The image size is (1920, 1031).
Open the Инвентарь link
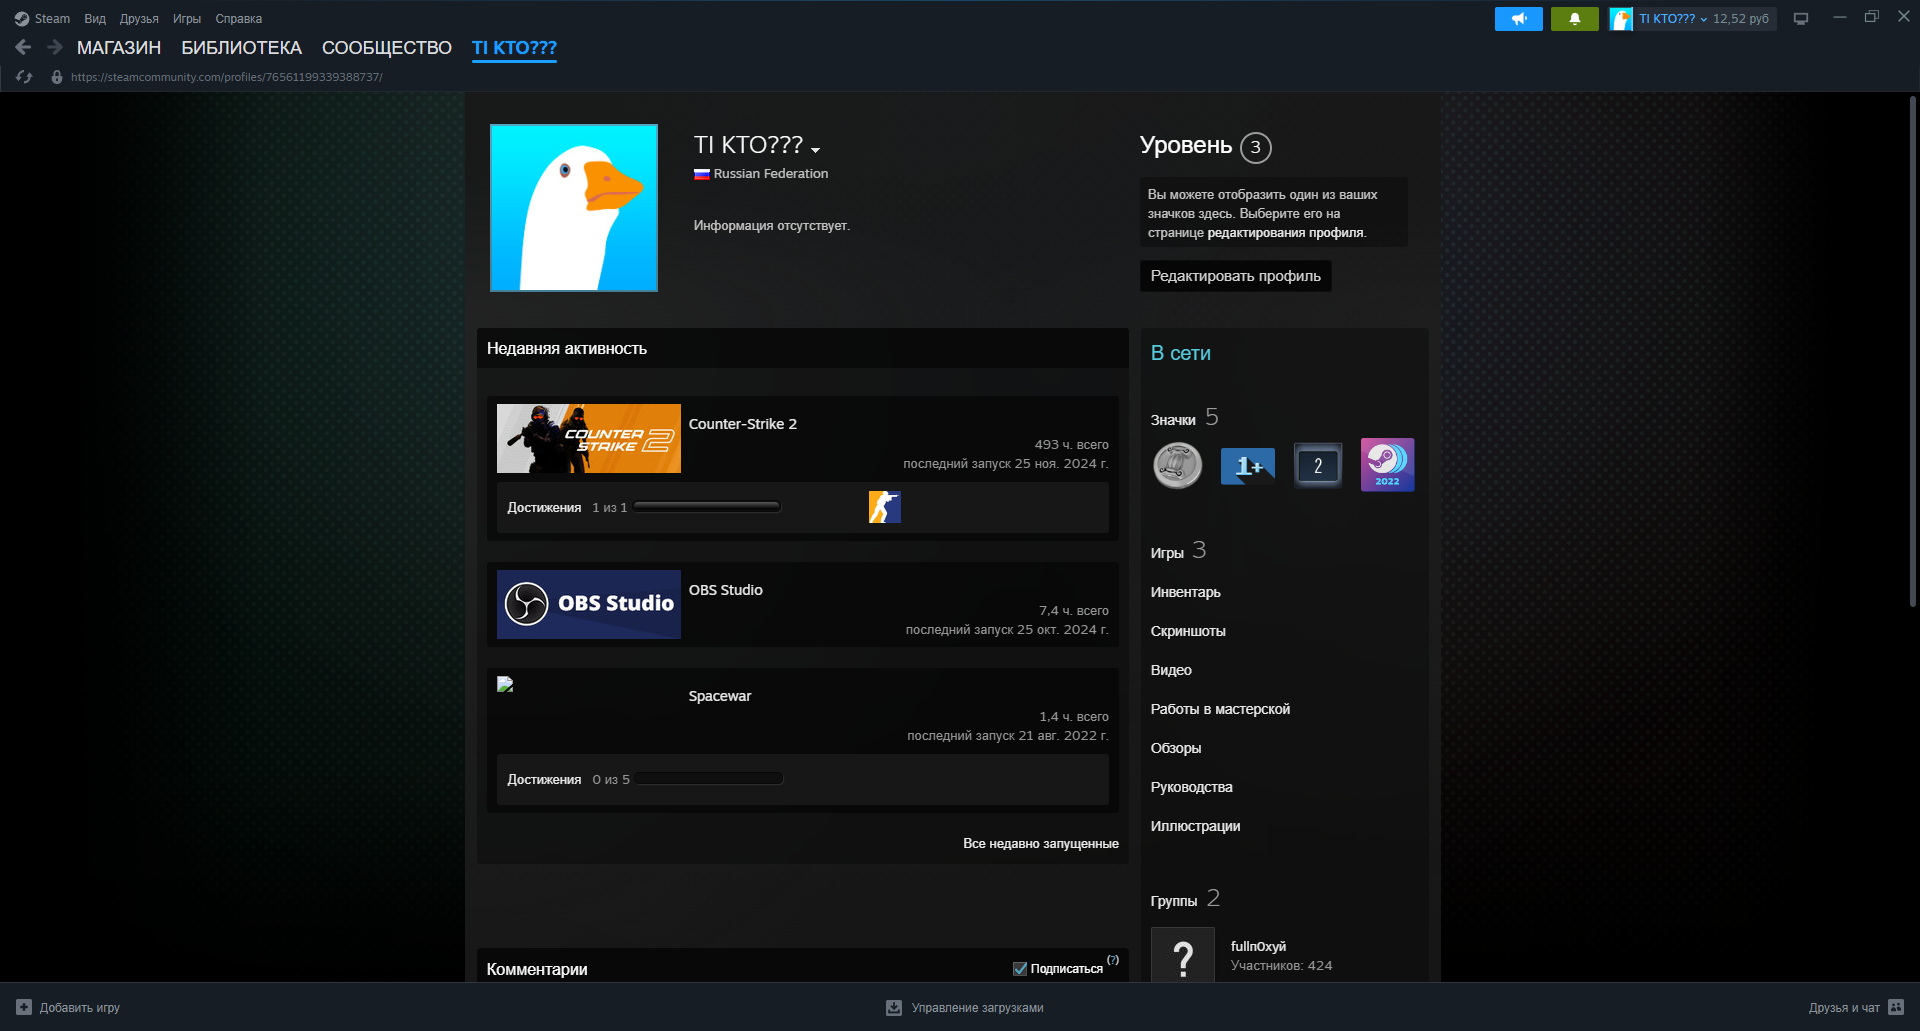point(1186,592)
